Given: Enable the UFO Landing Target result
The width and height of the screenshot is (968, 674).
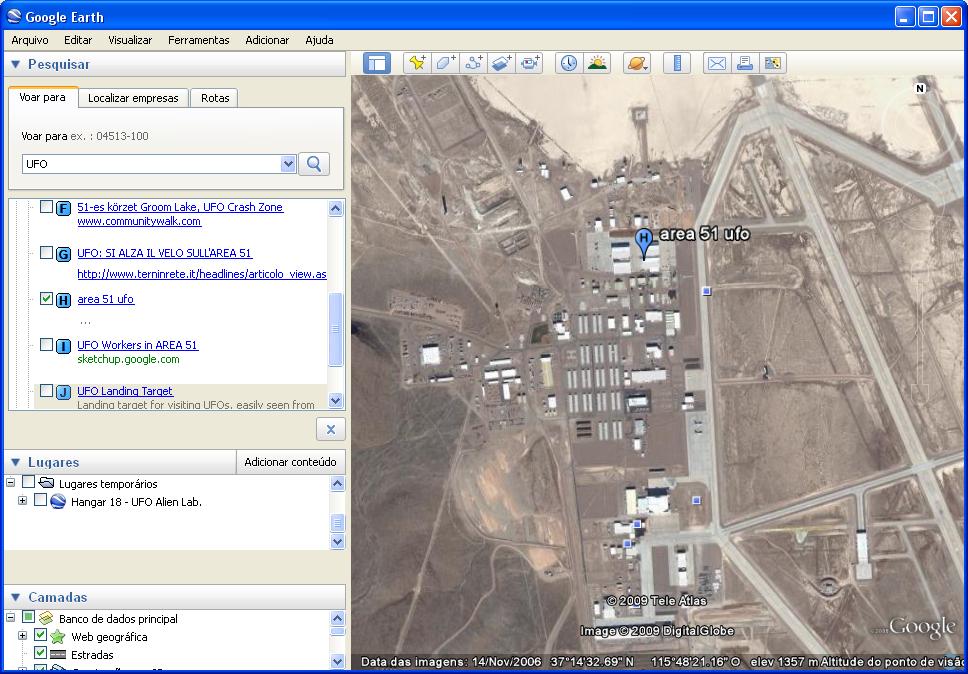Looking at the screenshot, I should [x=45, y=391].
